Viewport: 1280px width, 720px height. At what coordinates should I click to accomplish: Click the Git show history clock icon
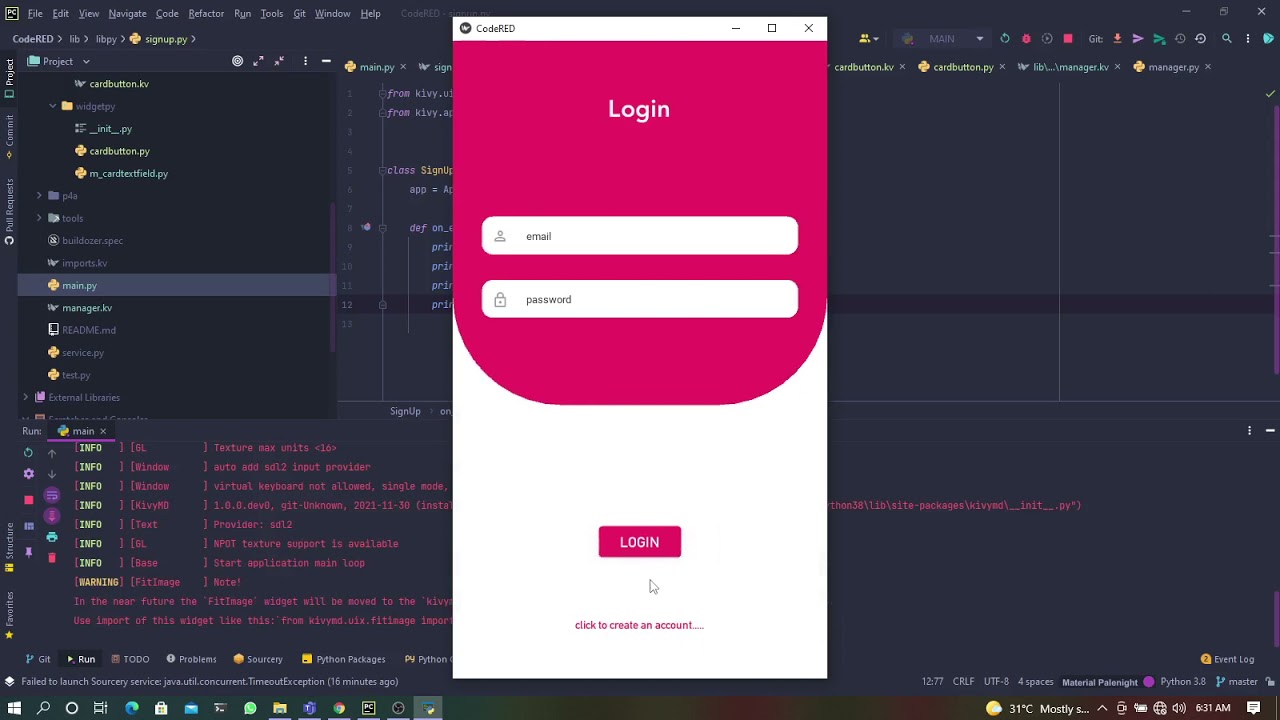click(1180, 39)
